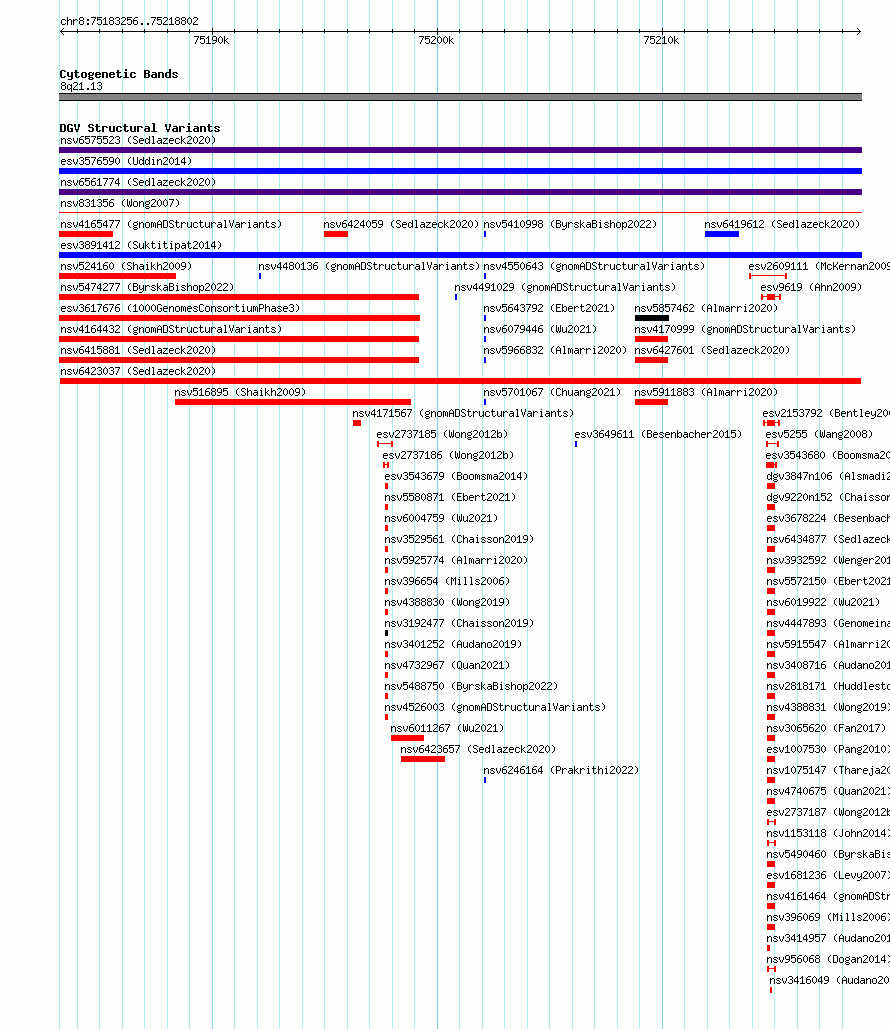Open variant esv3576590 (Uddin2014)
The height and width of the screenshot is (1029, 890).
(x=126, y=161)
